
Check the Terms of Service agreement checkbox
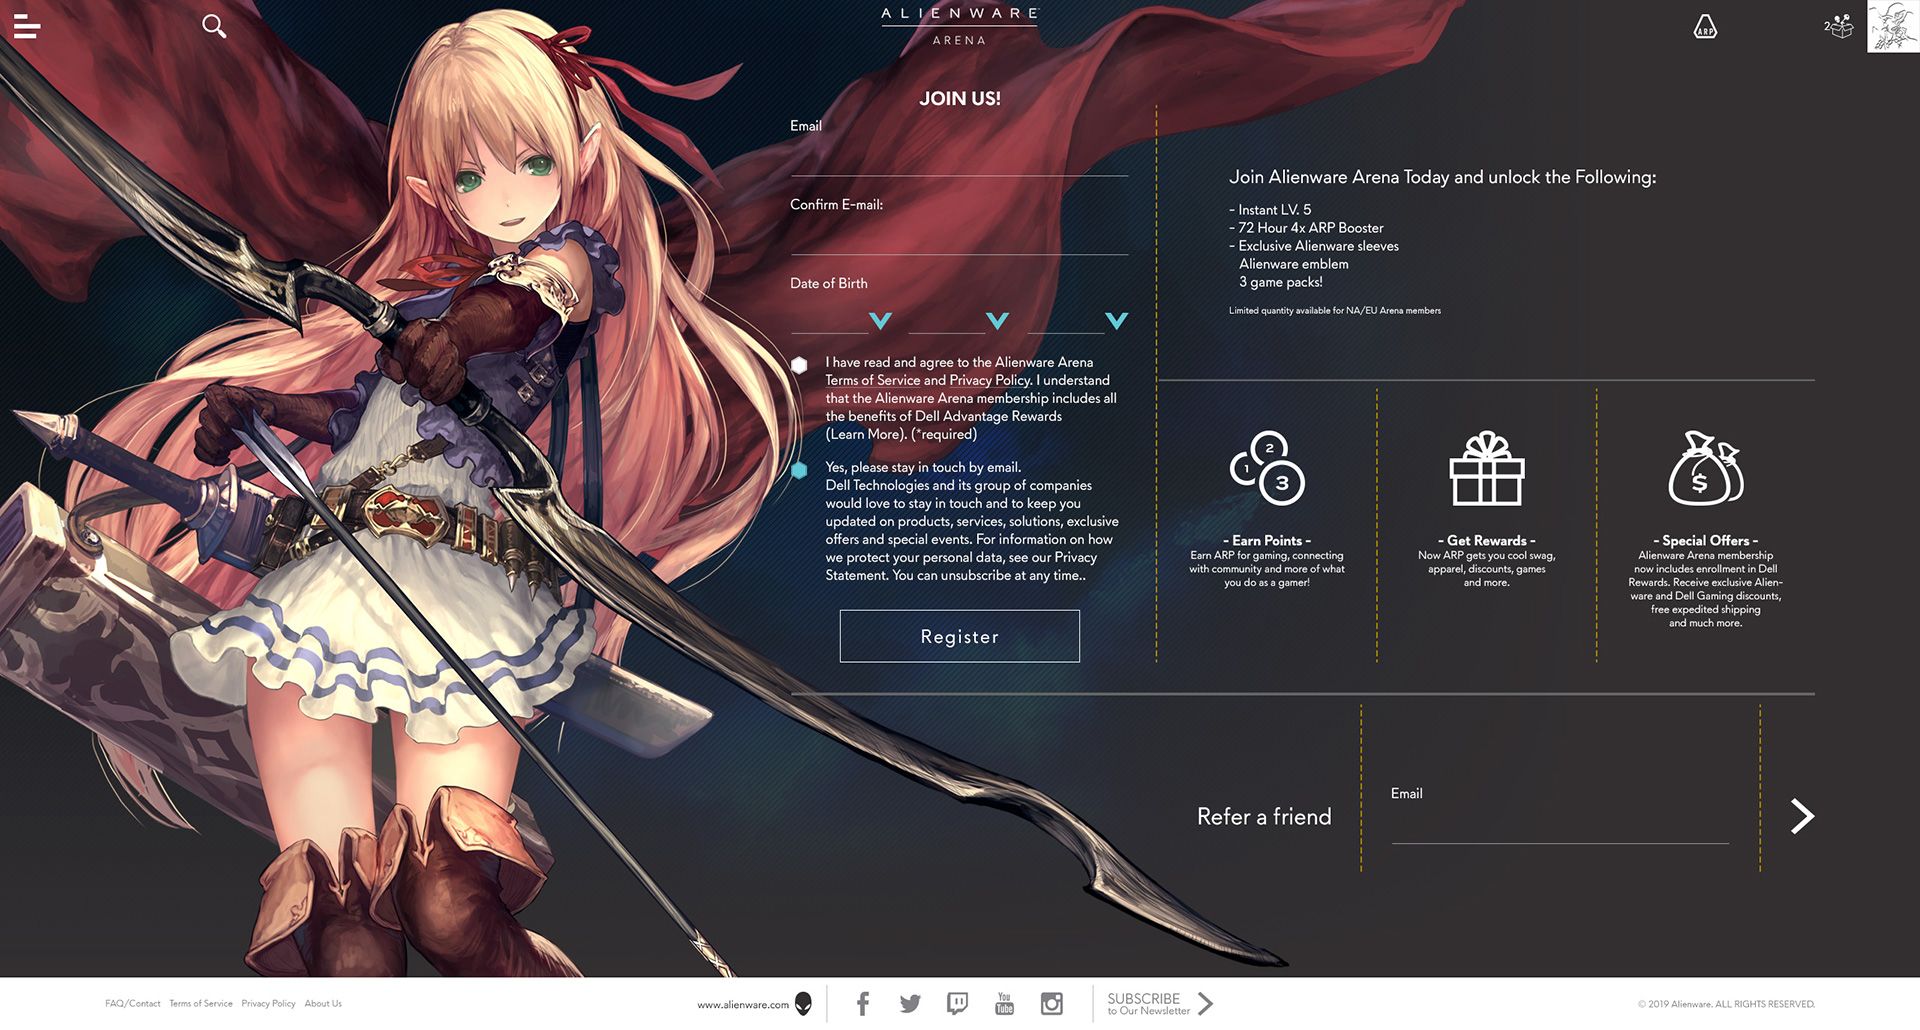[799, 365]
